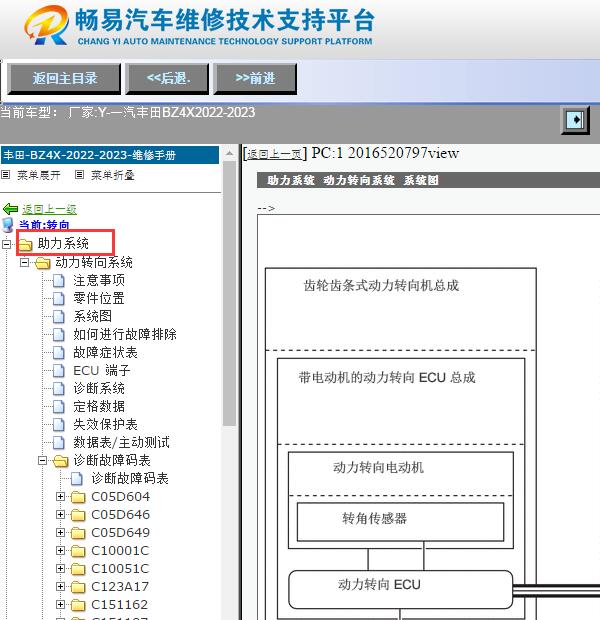Collapse the 动力转向系统 tree node
Viewport: 600px width, 620px height.
pos(24,263)
